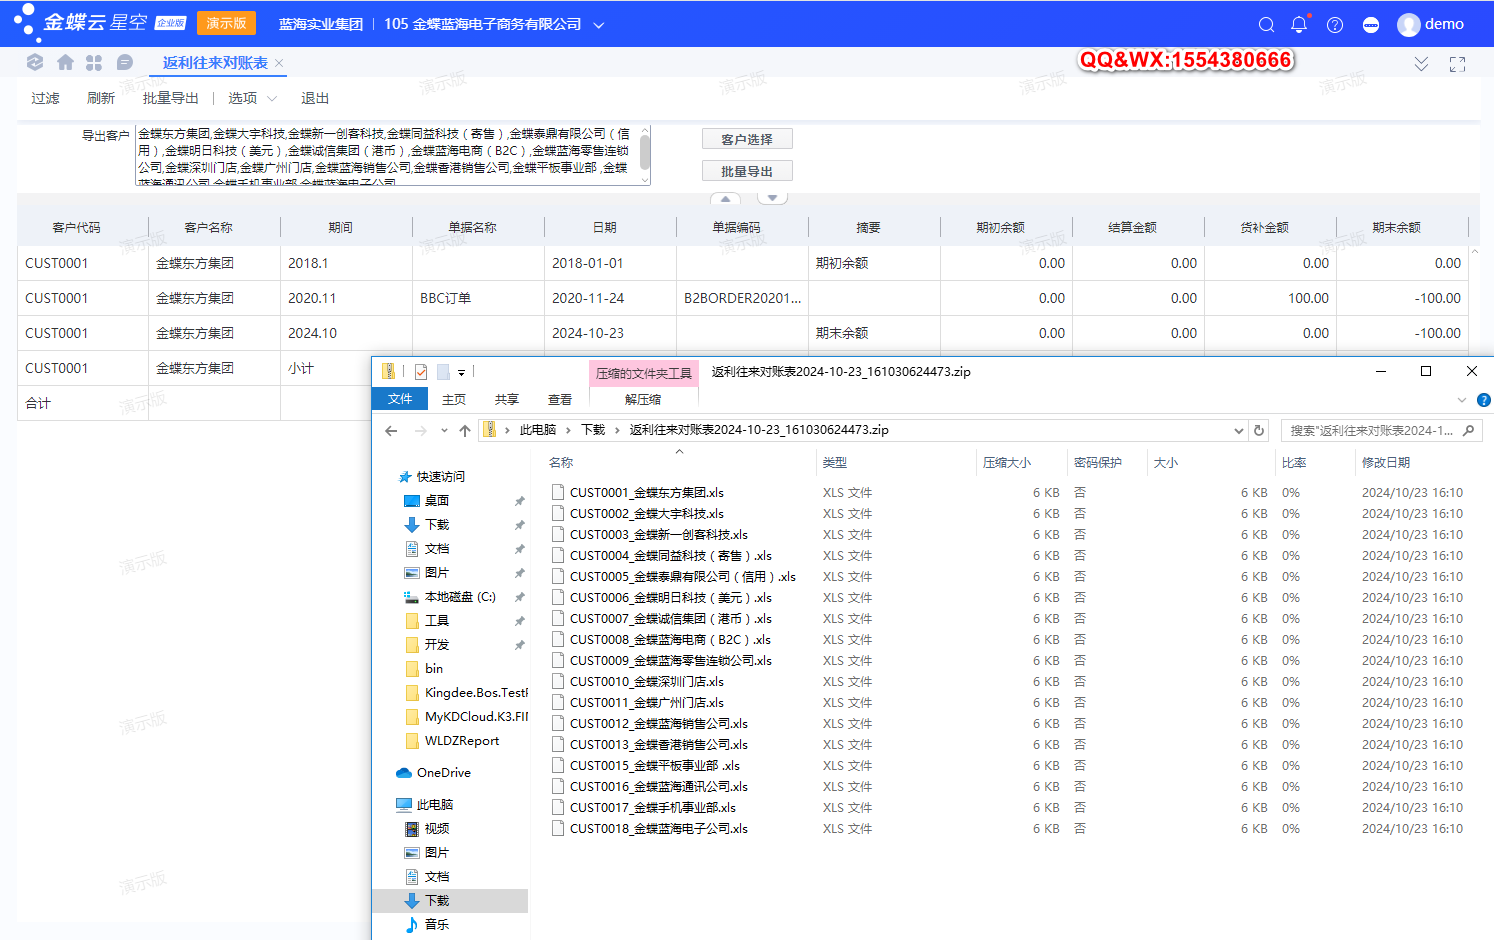Click the 客户选择 button
1494x940 pixels.
(747, 139)
